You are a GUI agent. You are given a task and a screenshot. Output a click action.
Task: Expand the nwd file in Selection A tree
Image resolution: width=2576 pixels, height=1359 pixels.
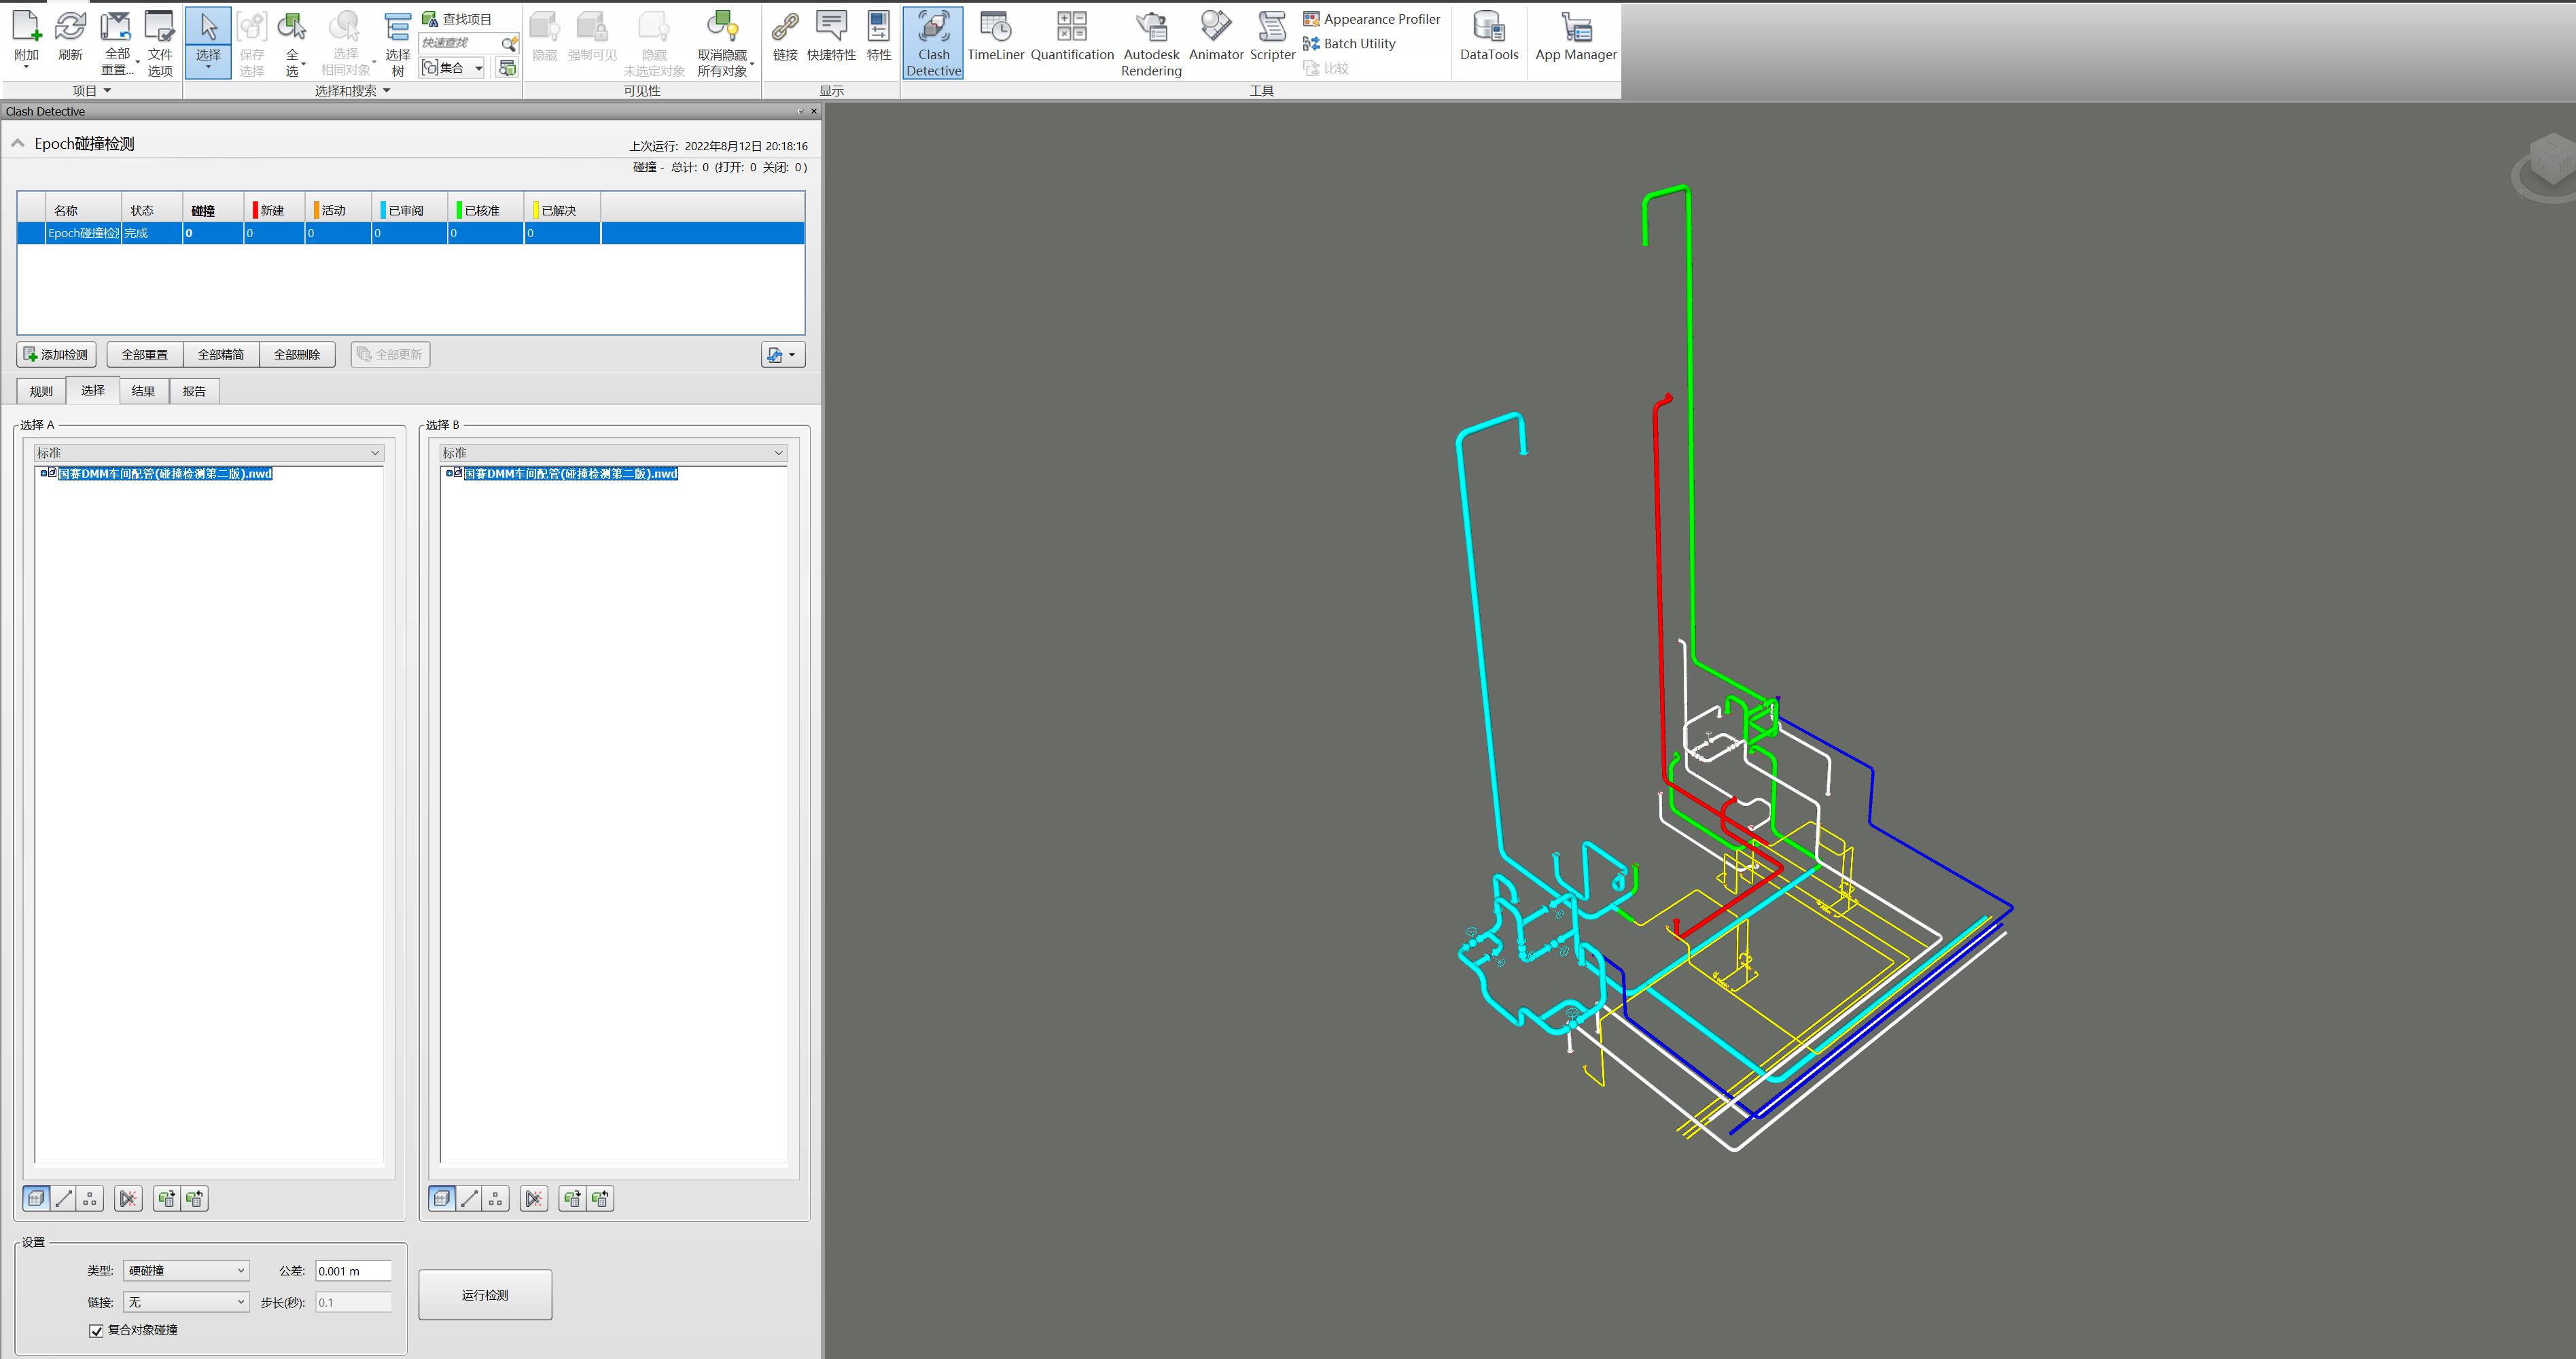pos(44,473)
